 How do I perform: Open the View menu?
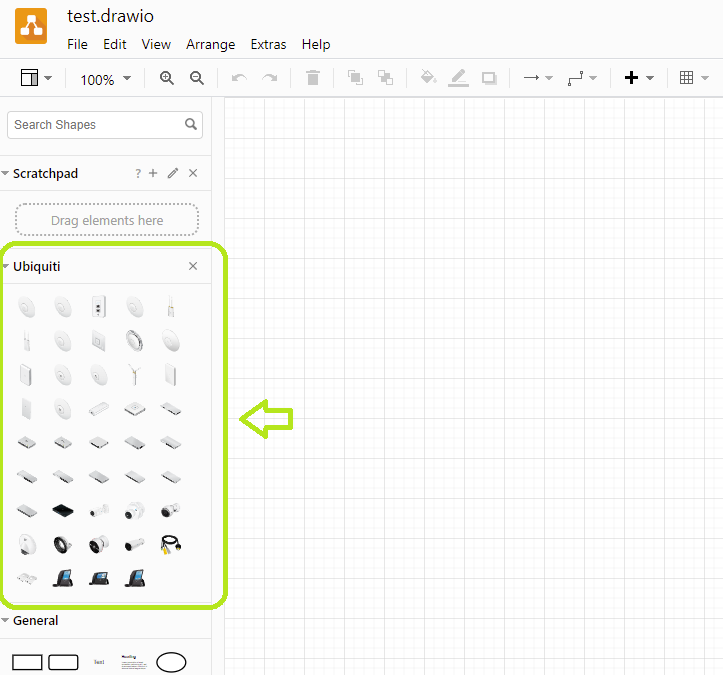156,44
